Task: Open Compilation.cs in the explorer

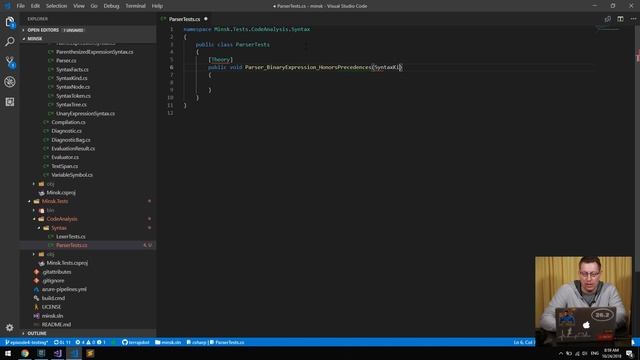Action: (68, 122)
